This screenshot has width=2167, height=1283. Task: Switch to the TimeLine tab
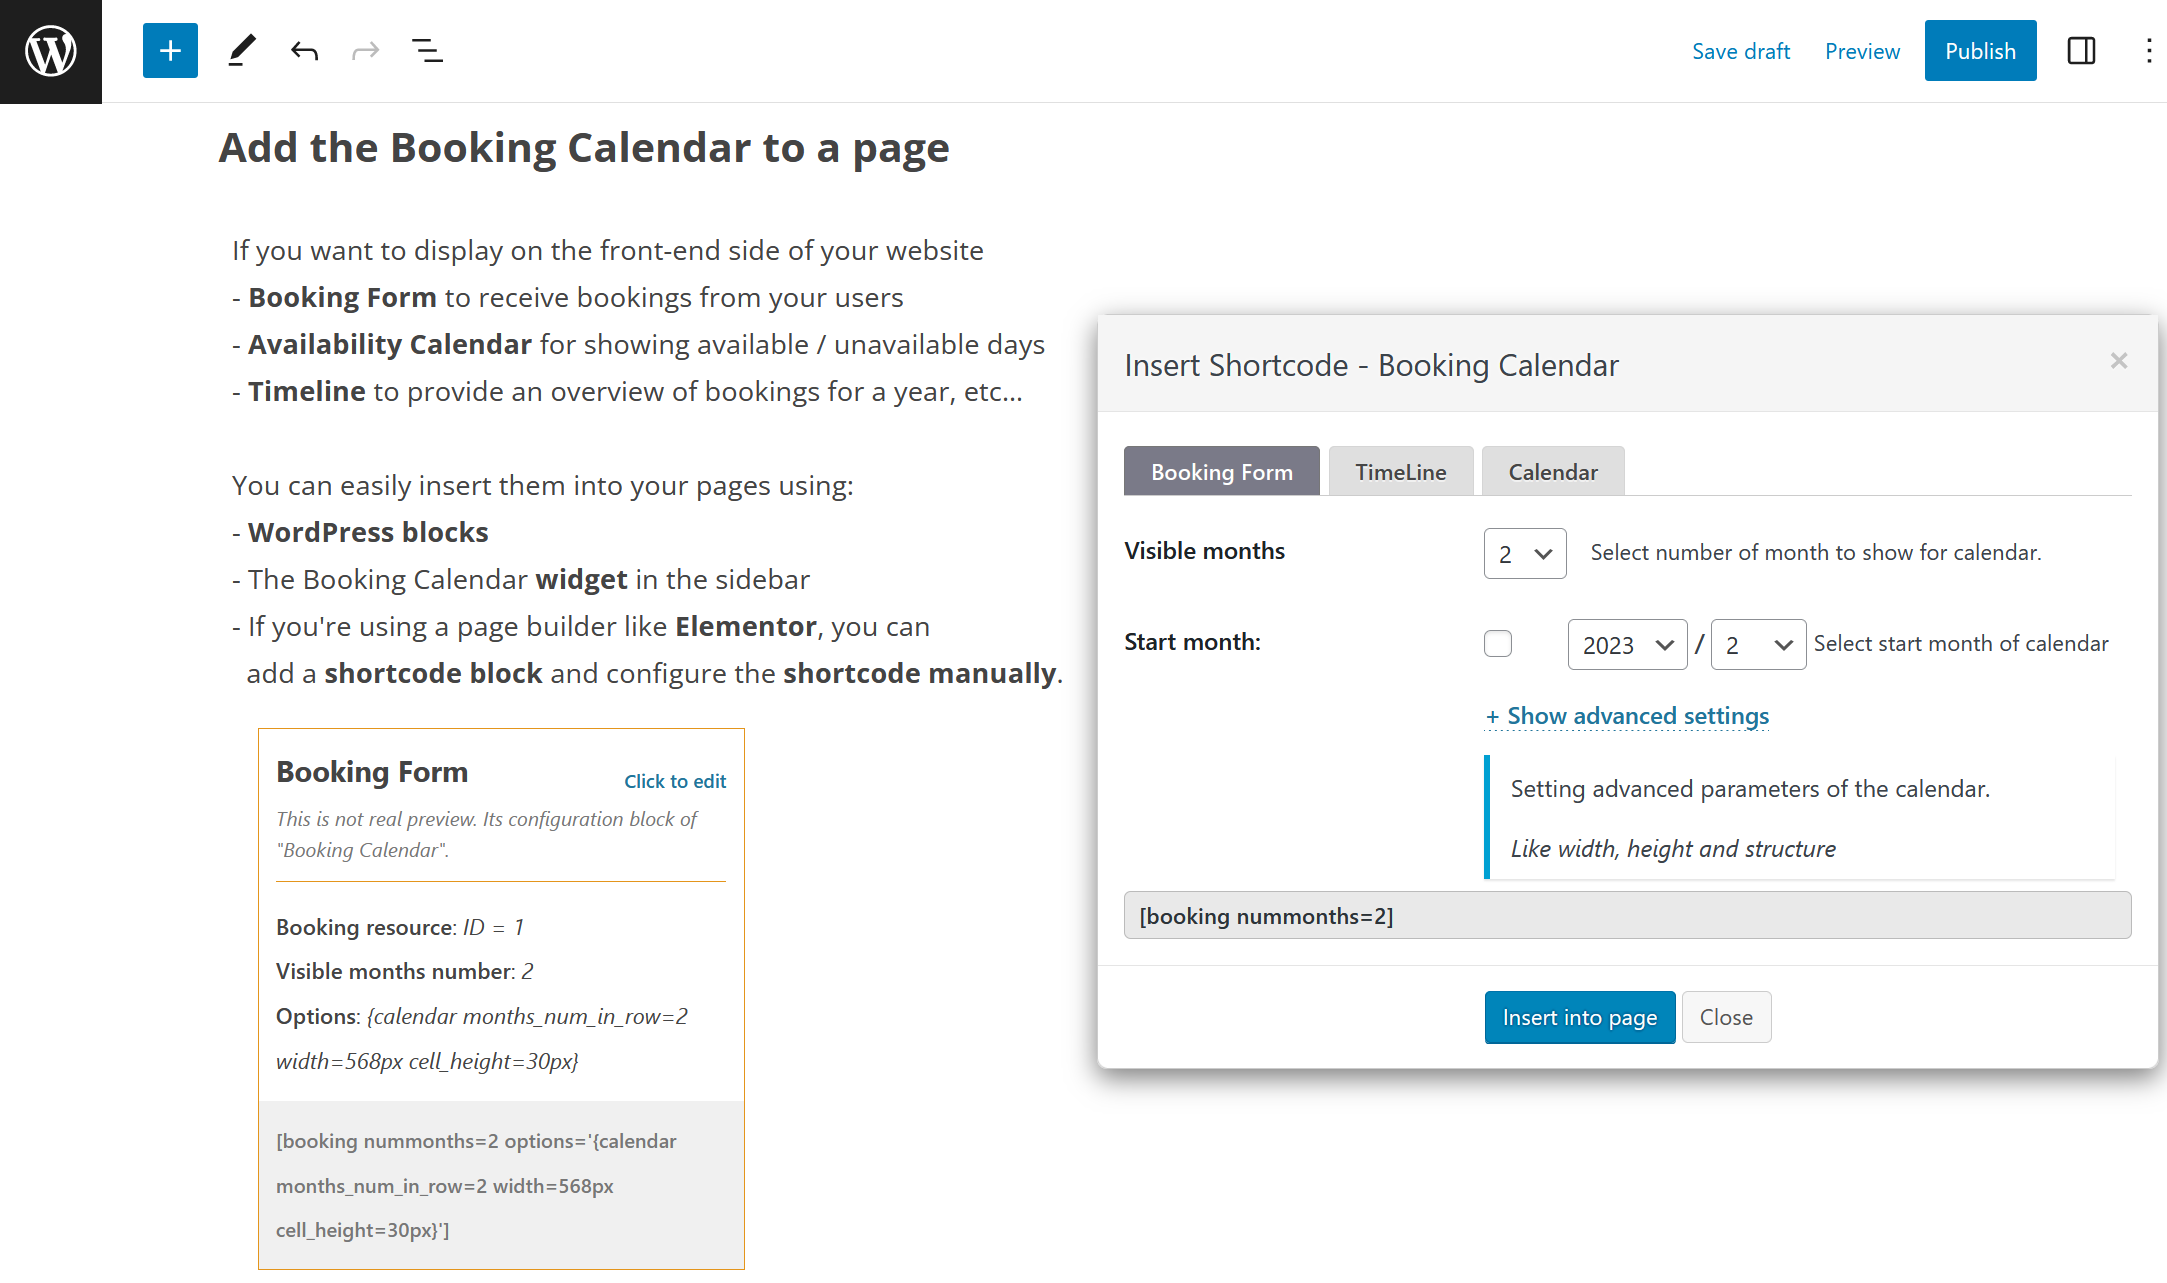coord(1399,472)
